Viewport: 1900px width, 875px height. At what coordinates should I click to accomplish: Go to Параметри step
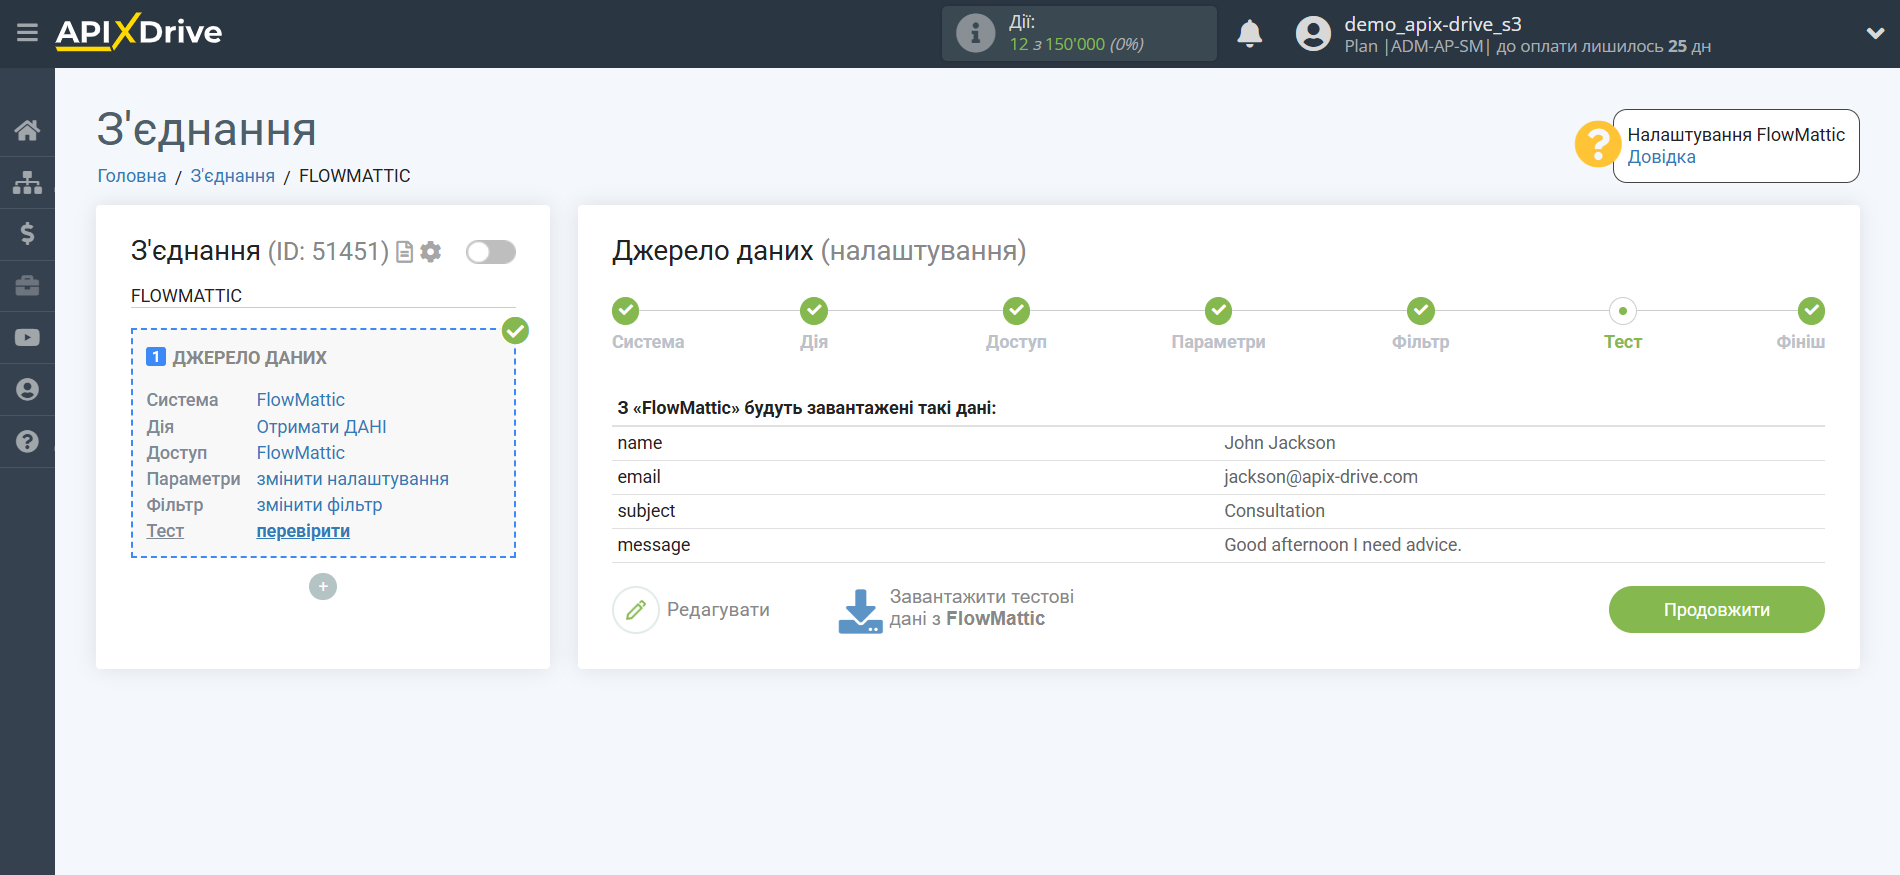[1218, 311]
